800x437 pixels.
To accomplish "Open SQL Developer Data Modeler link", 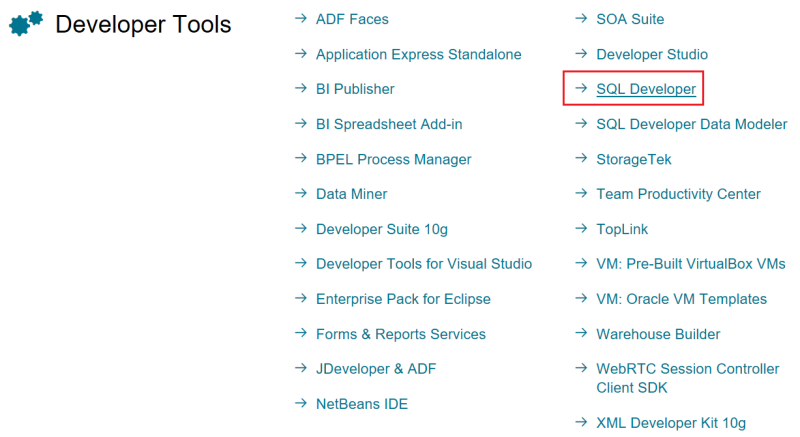I will [692, 124].
